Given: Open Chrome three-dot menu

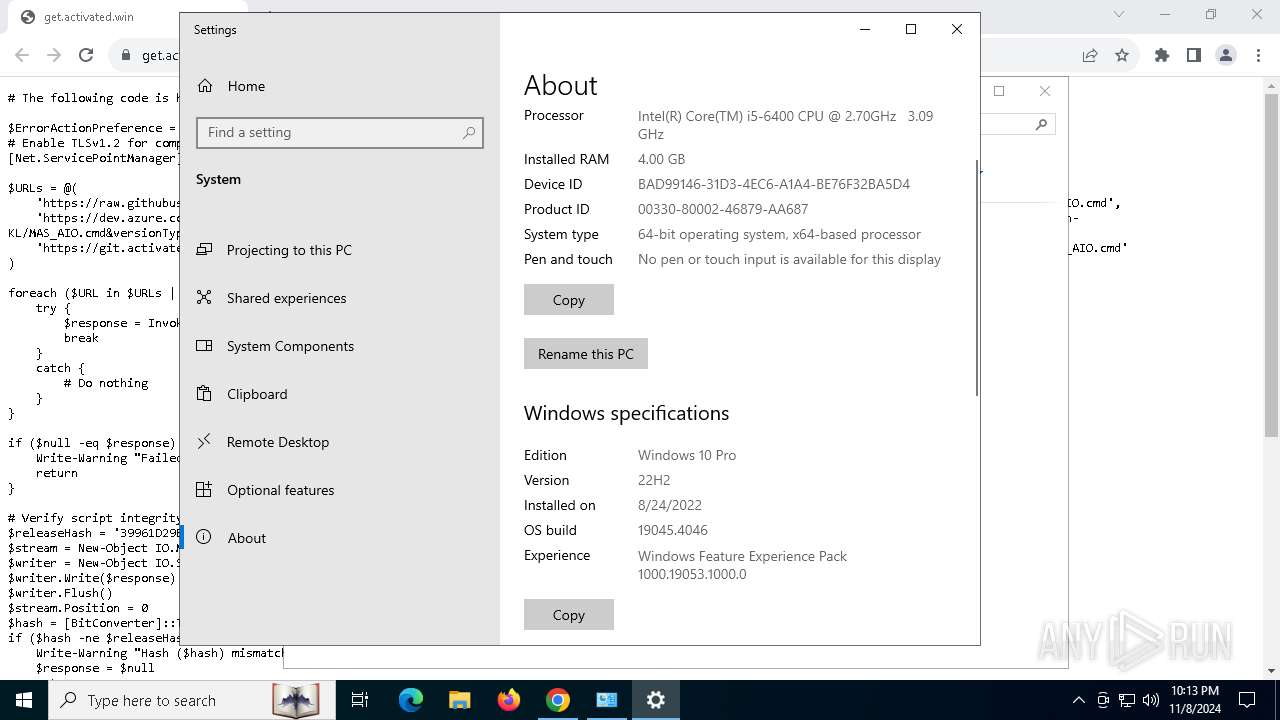Looking at the screenshot, I should click(1258, 55).
